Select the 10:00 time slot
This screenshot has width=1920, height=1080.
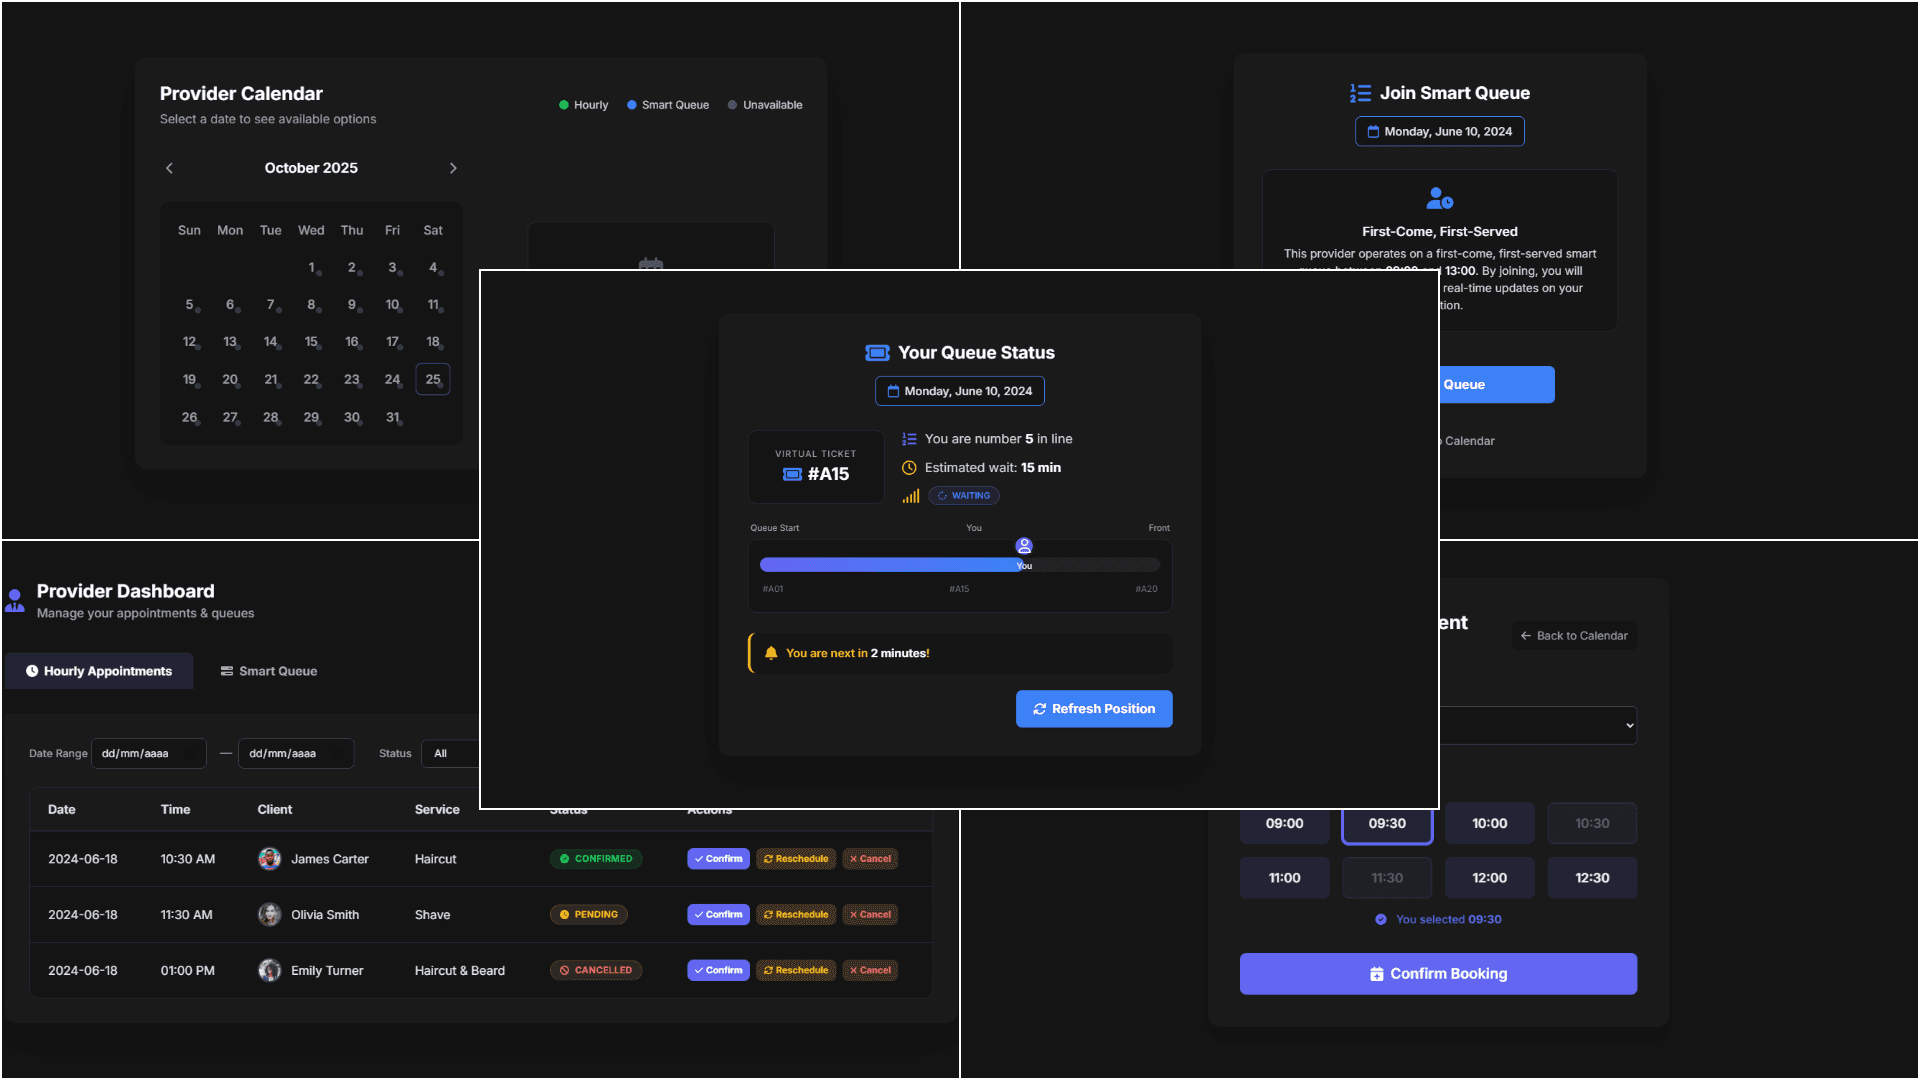(x=1489, y=824)
